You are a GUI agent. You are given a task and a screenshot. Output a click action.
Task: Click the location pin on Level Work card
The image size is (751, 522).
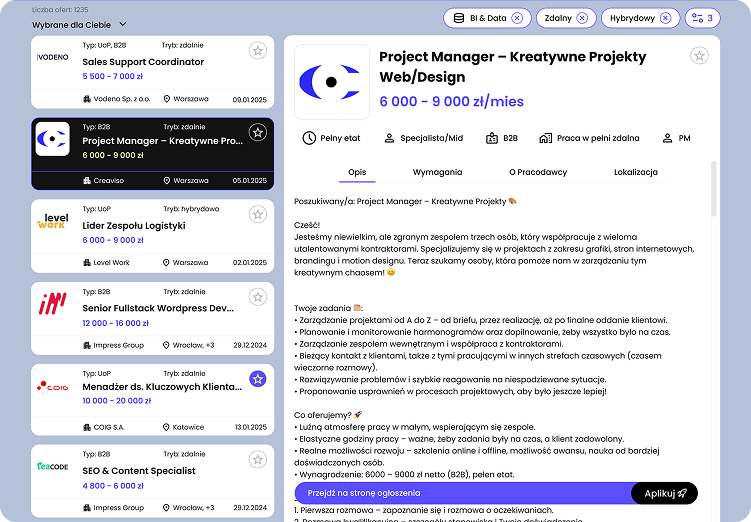(x=166, y=263)
